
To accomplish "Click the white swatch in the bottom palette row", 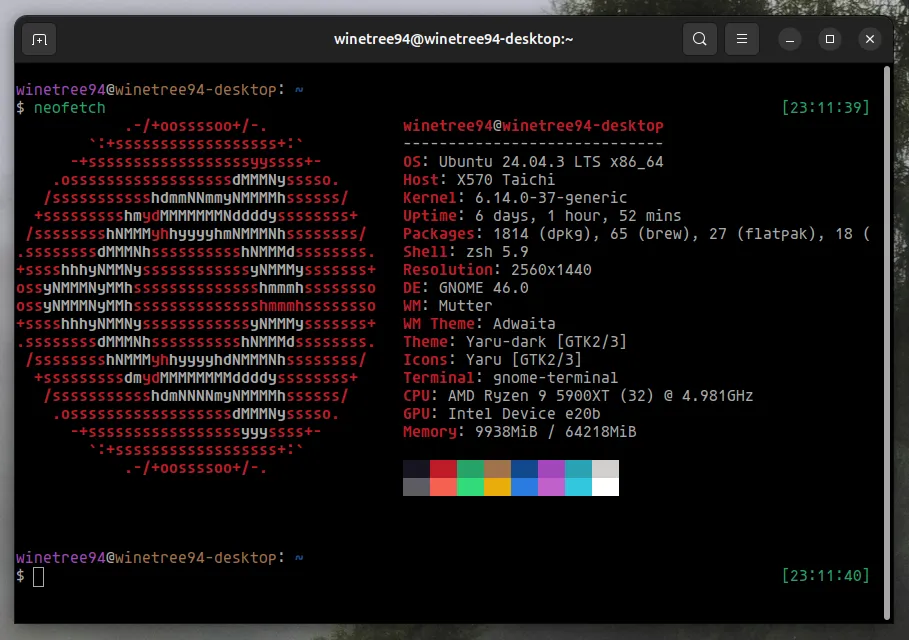I will tap(605, 487).
